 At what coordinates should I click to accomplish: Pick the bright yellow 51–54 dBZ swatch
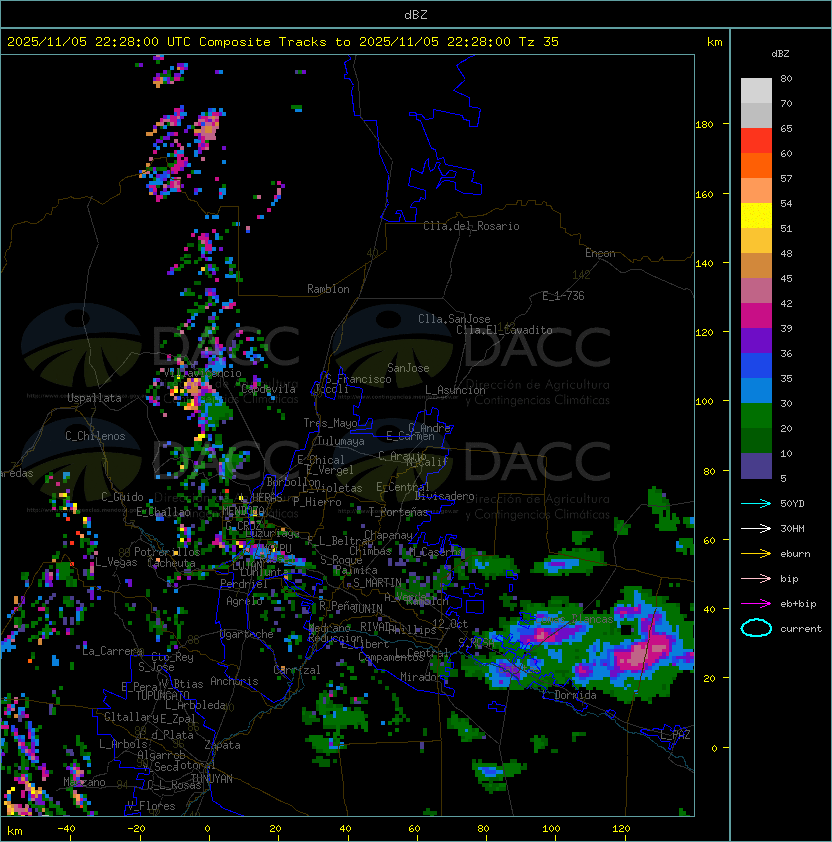(756, 216)
